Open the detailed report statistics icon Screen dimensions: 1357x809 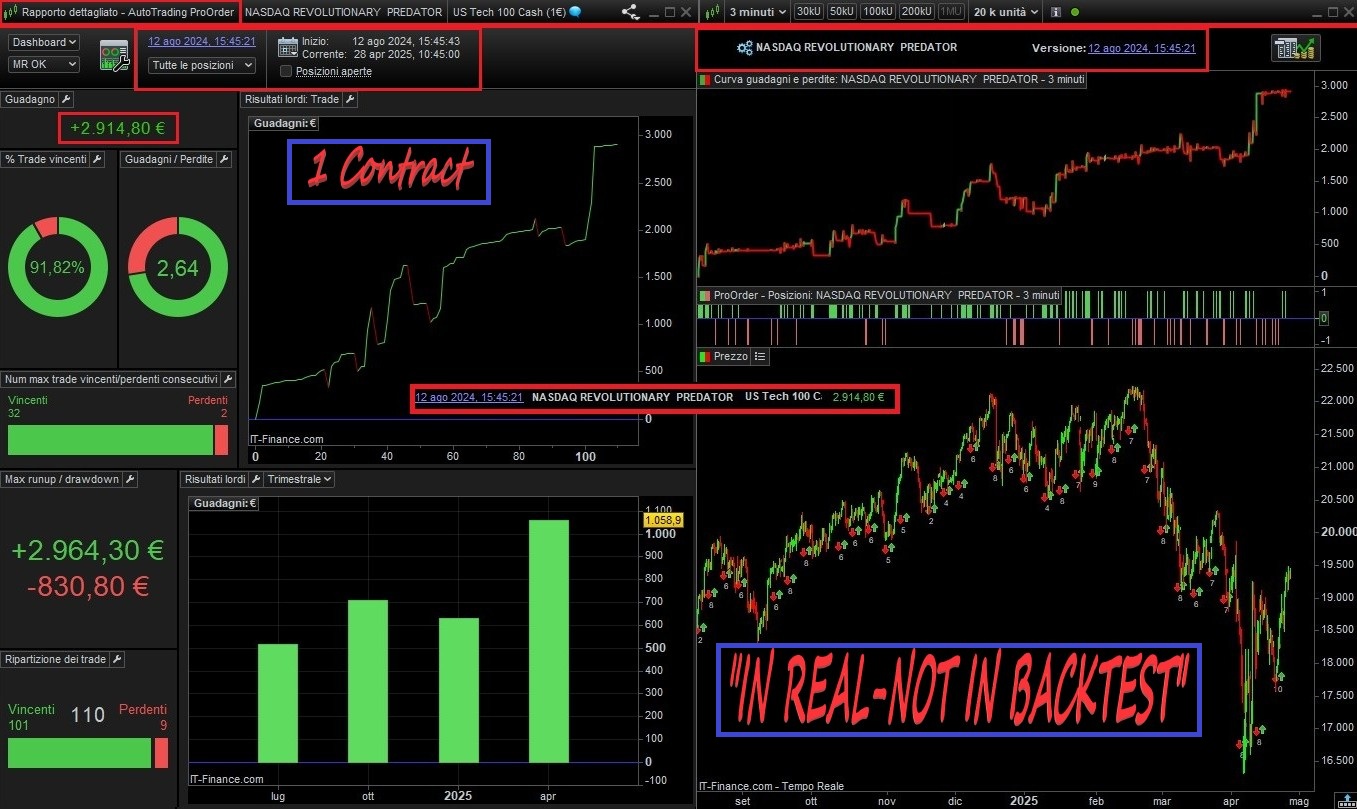(x=1296, y=48)
